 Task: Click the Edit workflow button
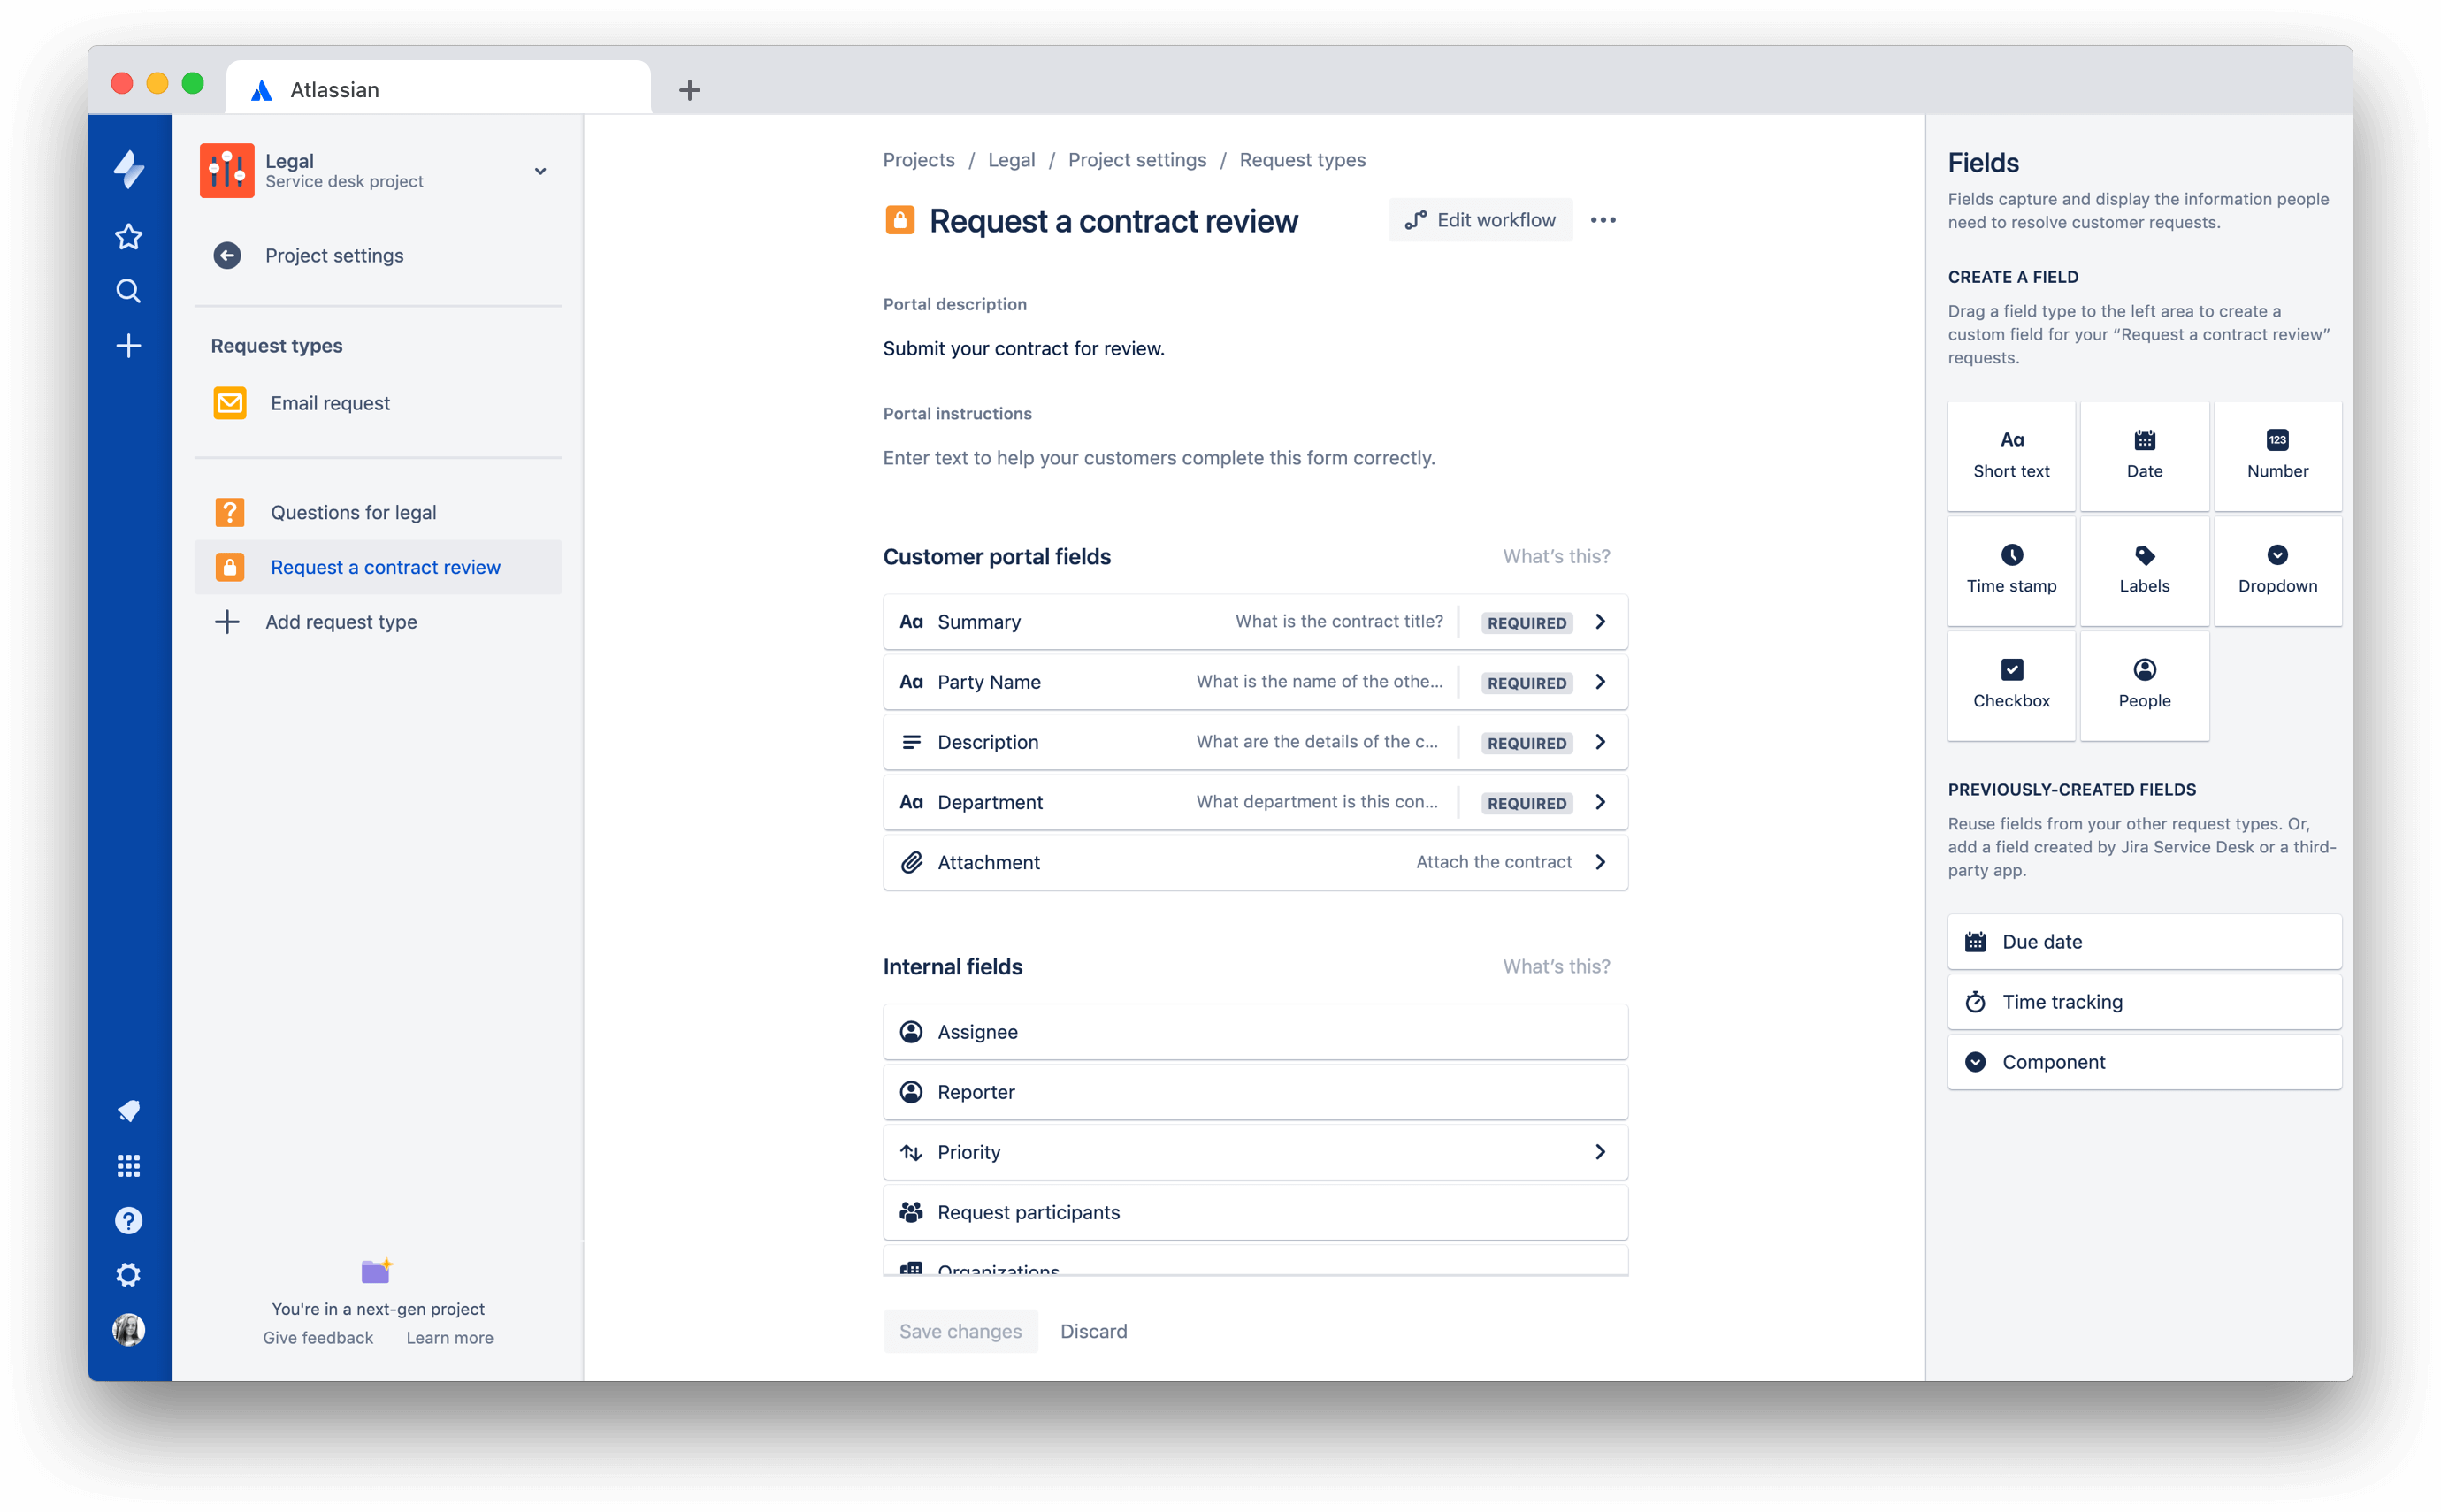[1479, 220]
